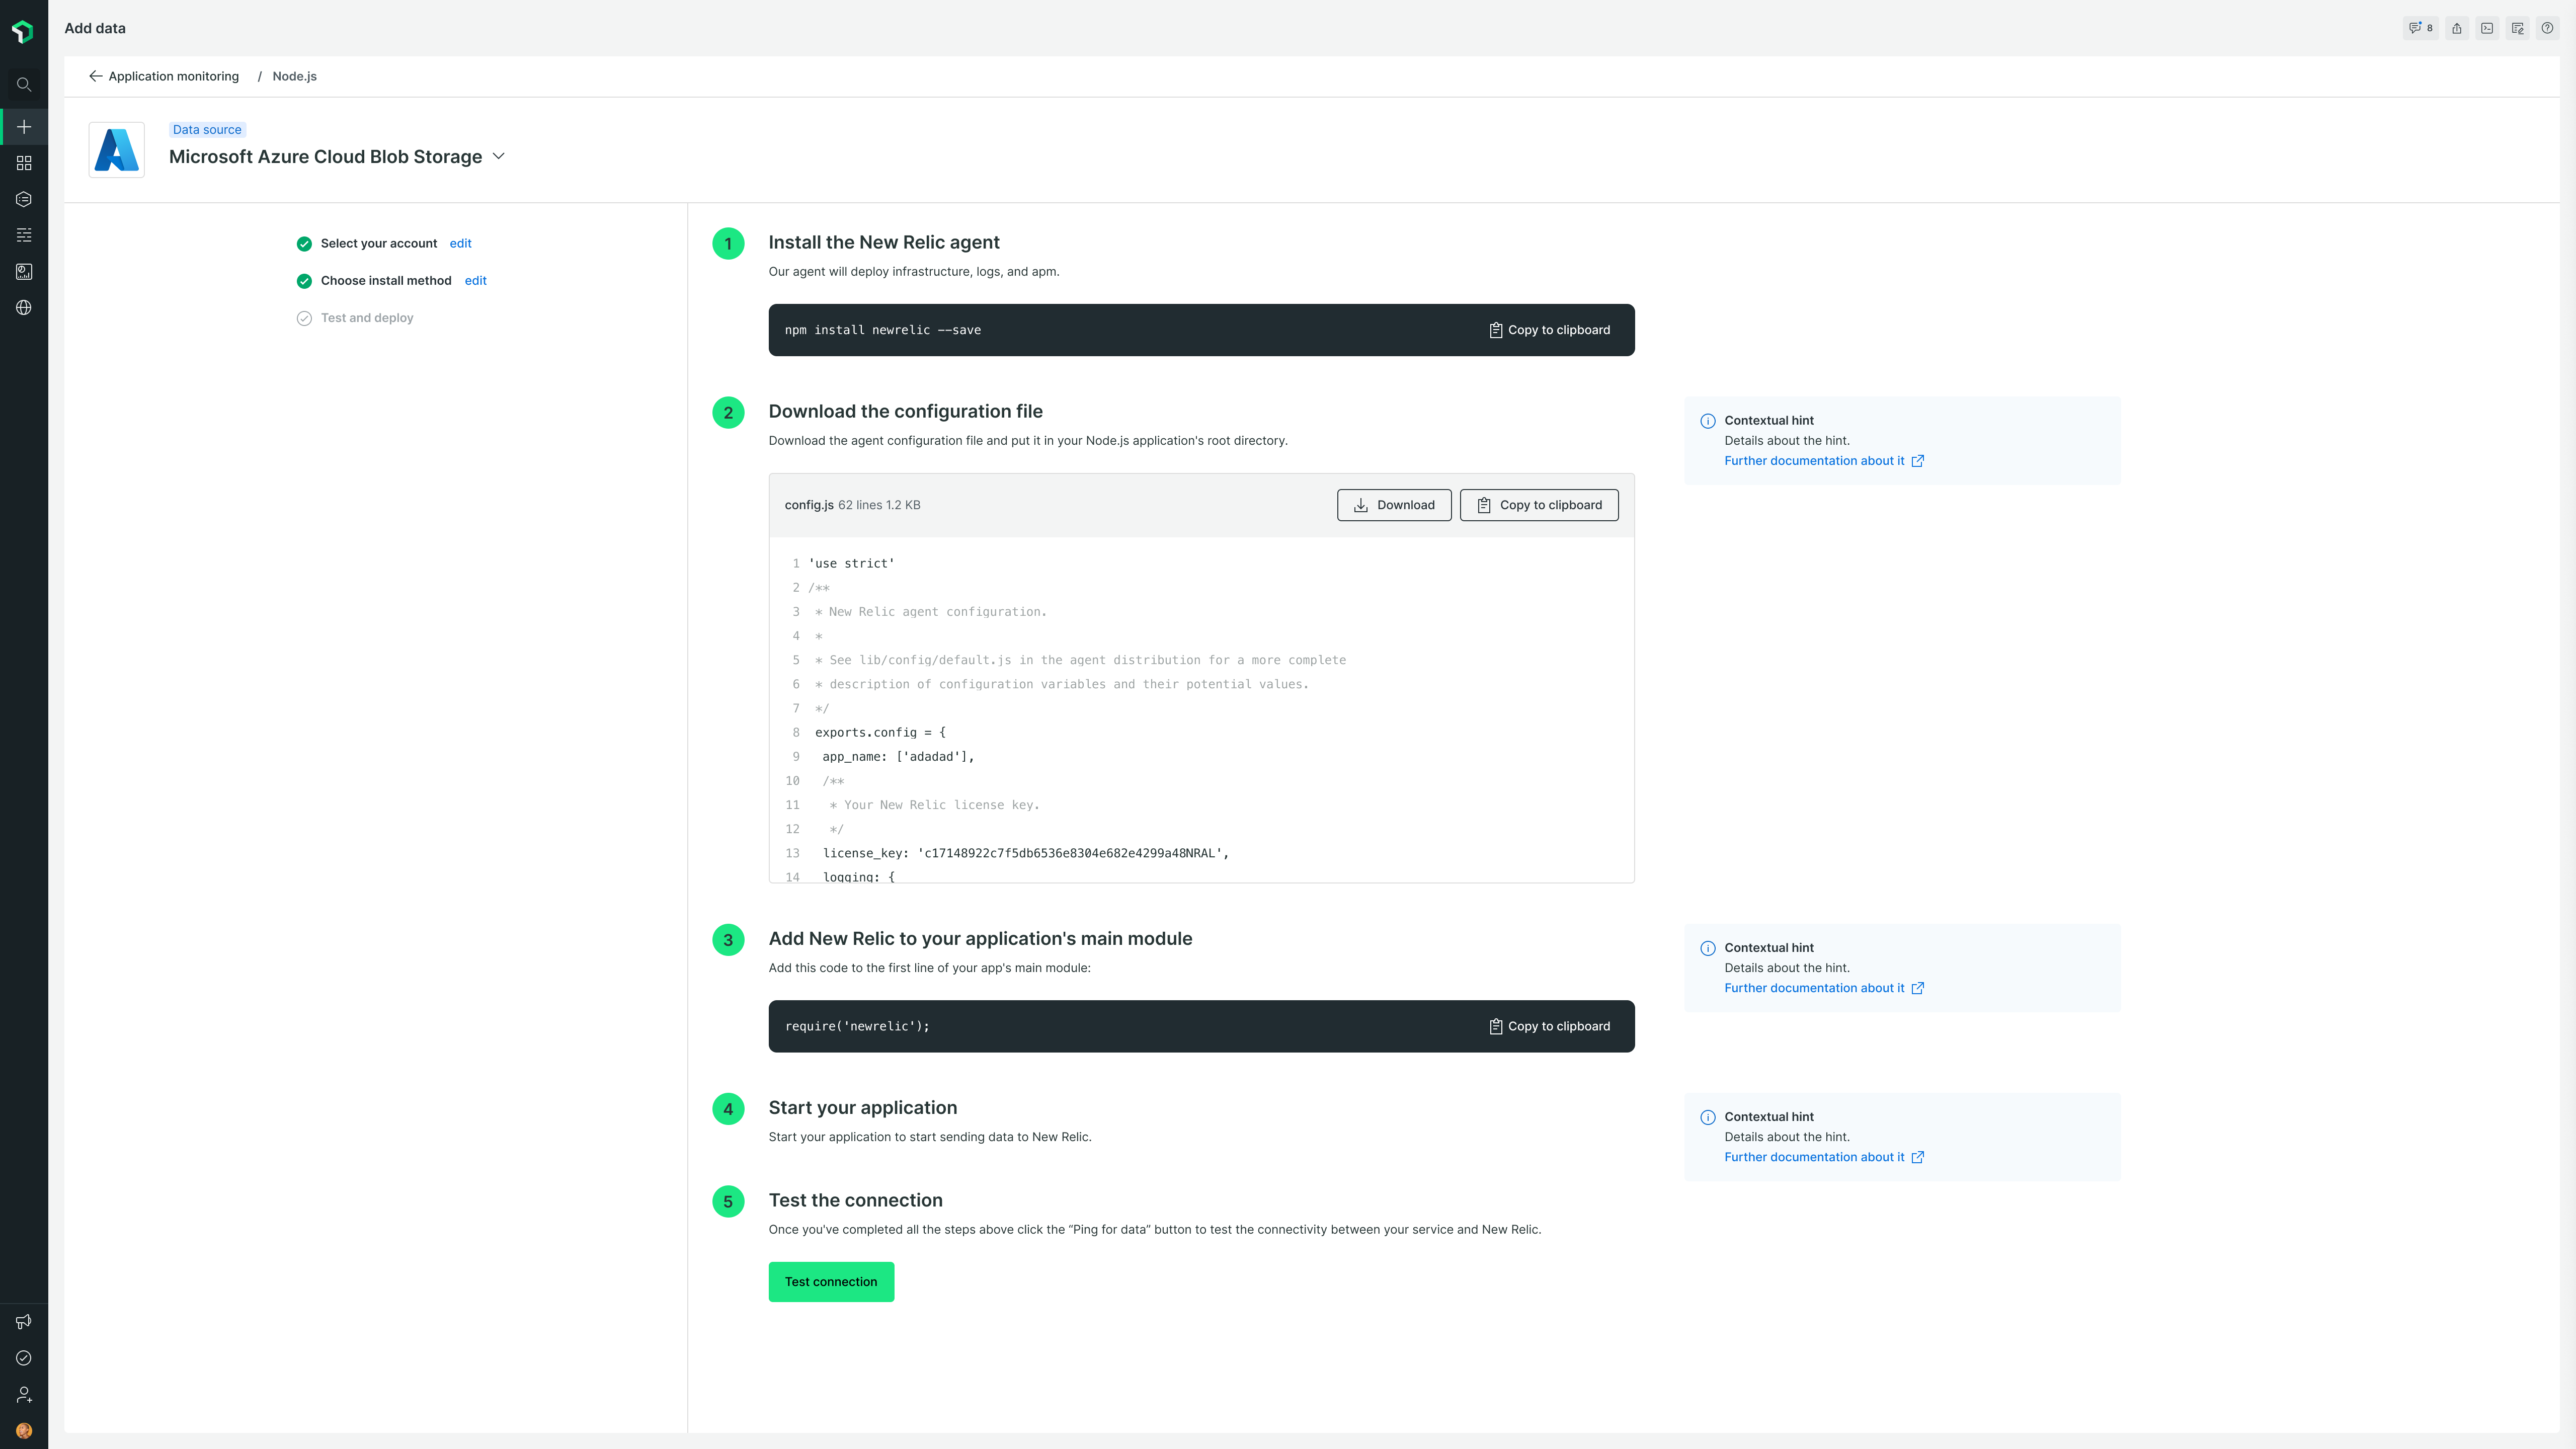
Task: Click the Node.js breadcrumb
Action: (x=295, y=76)
